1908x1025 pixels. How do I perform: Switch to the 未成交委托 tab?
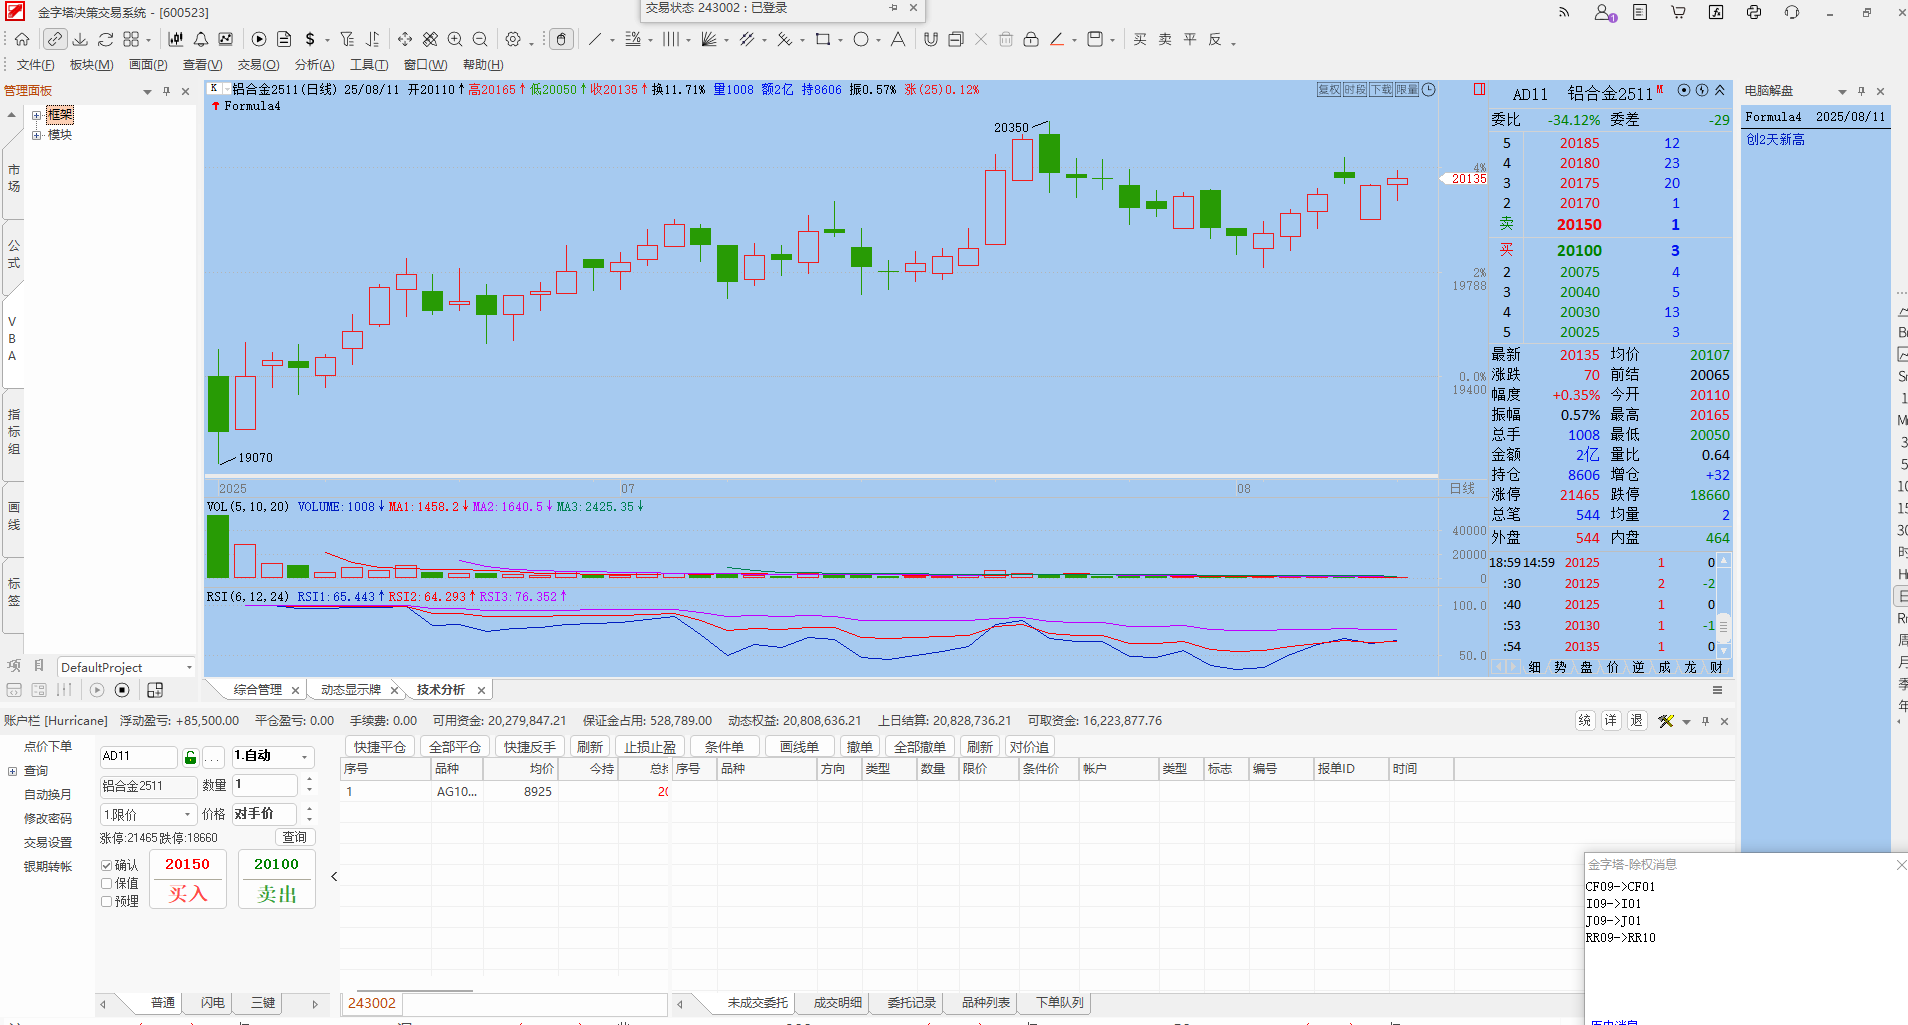[x=757, y=1003]
